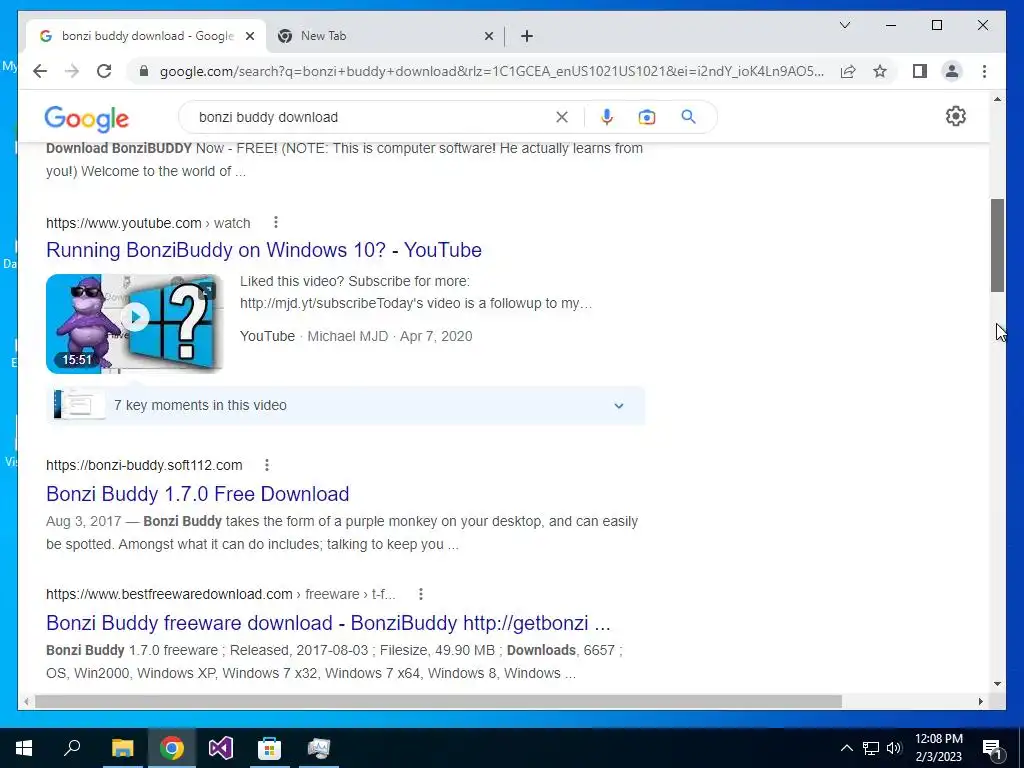The height and width of the screenshot is (768, 1024).
Task: Switch to the New Tab tab
Action: (x=385, y=36)
